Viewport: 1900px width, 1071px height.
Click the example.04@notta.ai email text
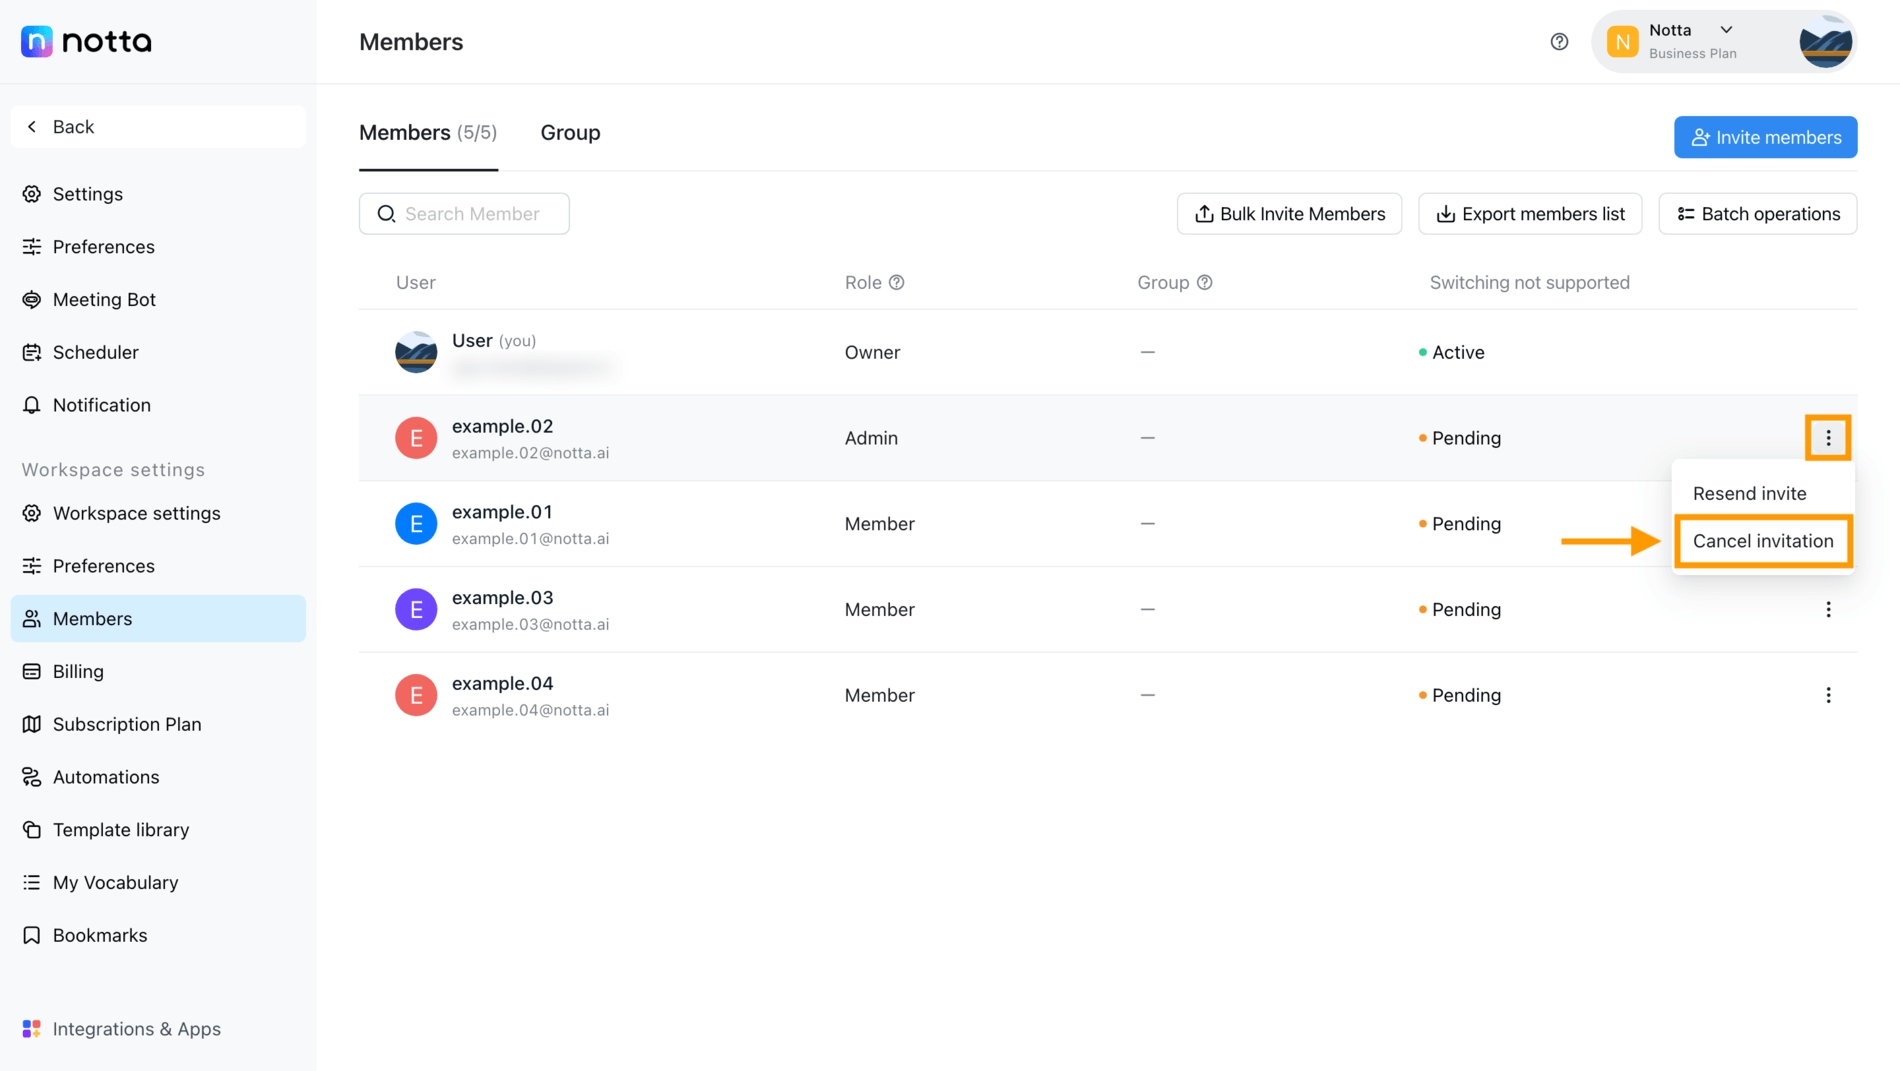pyautogui.click(x=530, y=711)
